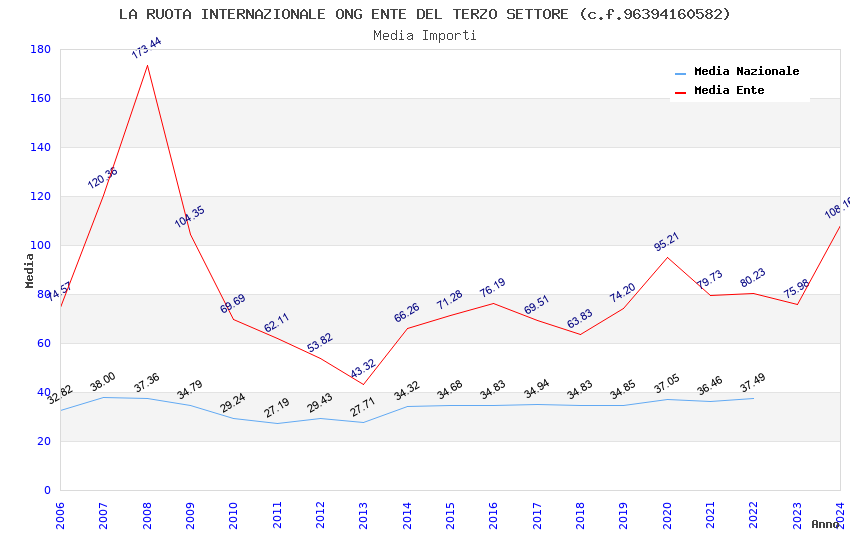The height and width of the screenshot is (550, 850).
Task: Click the 37.05 national average label
Action: [x=666, y=384]
